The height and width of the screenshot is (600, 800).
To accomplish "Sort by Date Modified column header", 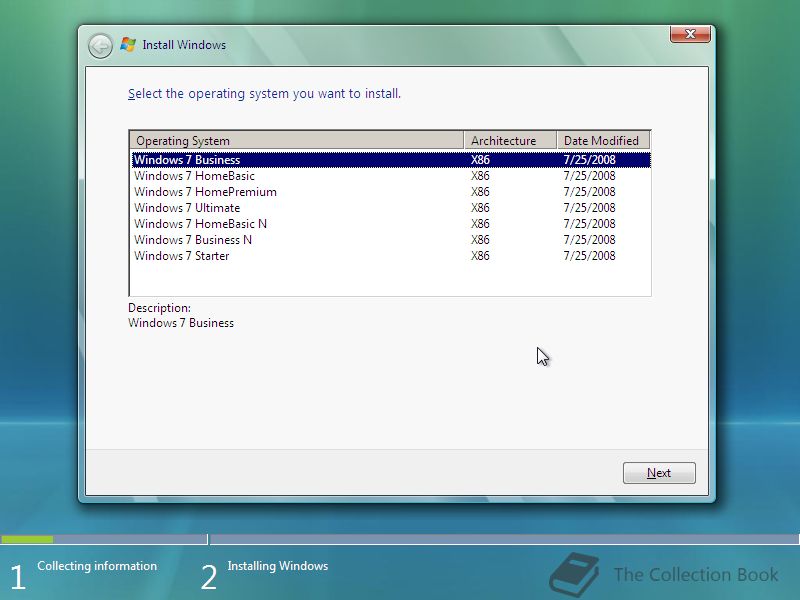I will pyautogui.click(x=603, y=140).
